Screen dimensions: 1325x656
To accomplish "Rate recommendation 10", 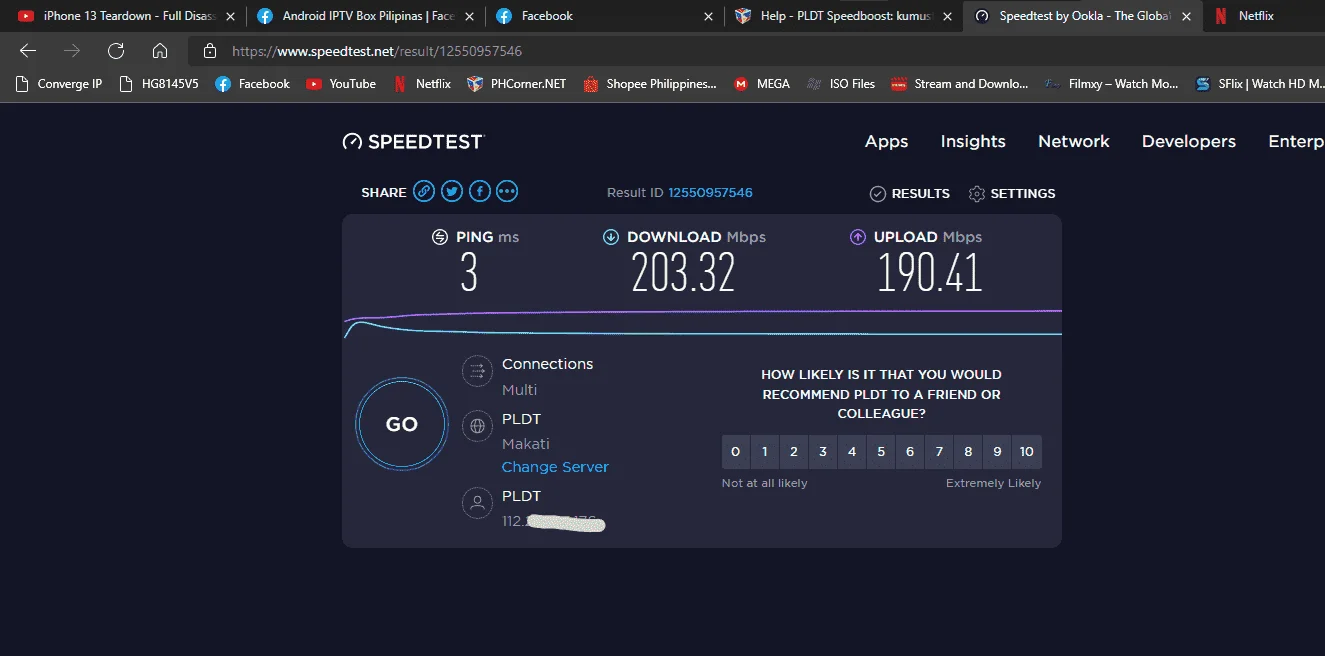I will pos(1026,452).
